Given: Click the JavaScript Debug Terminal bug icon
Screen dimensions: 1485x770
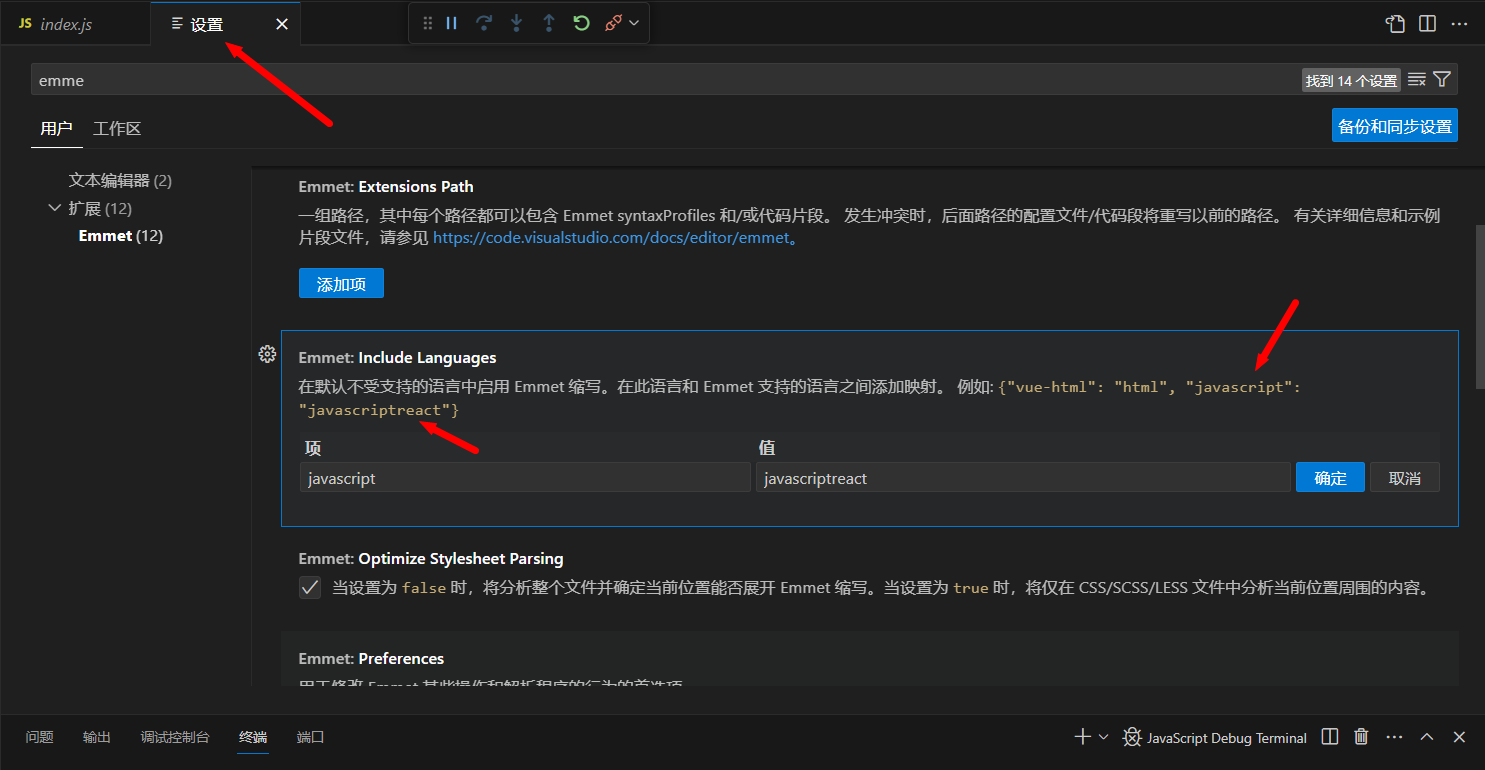Looking at the screenshot, I should click(x=1132, y=737).
